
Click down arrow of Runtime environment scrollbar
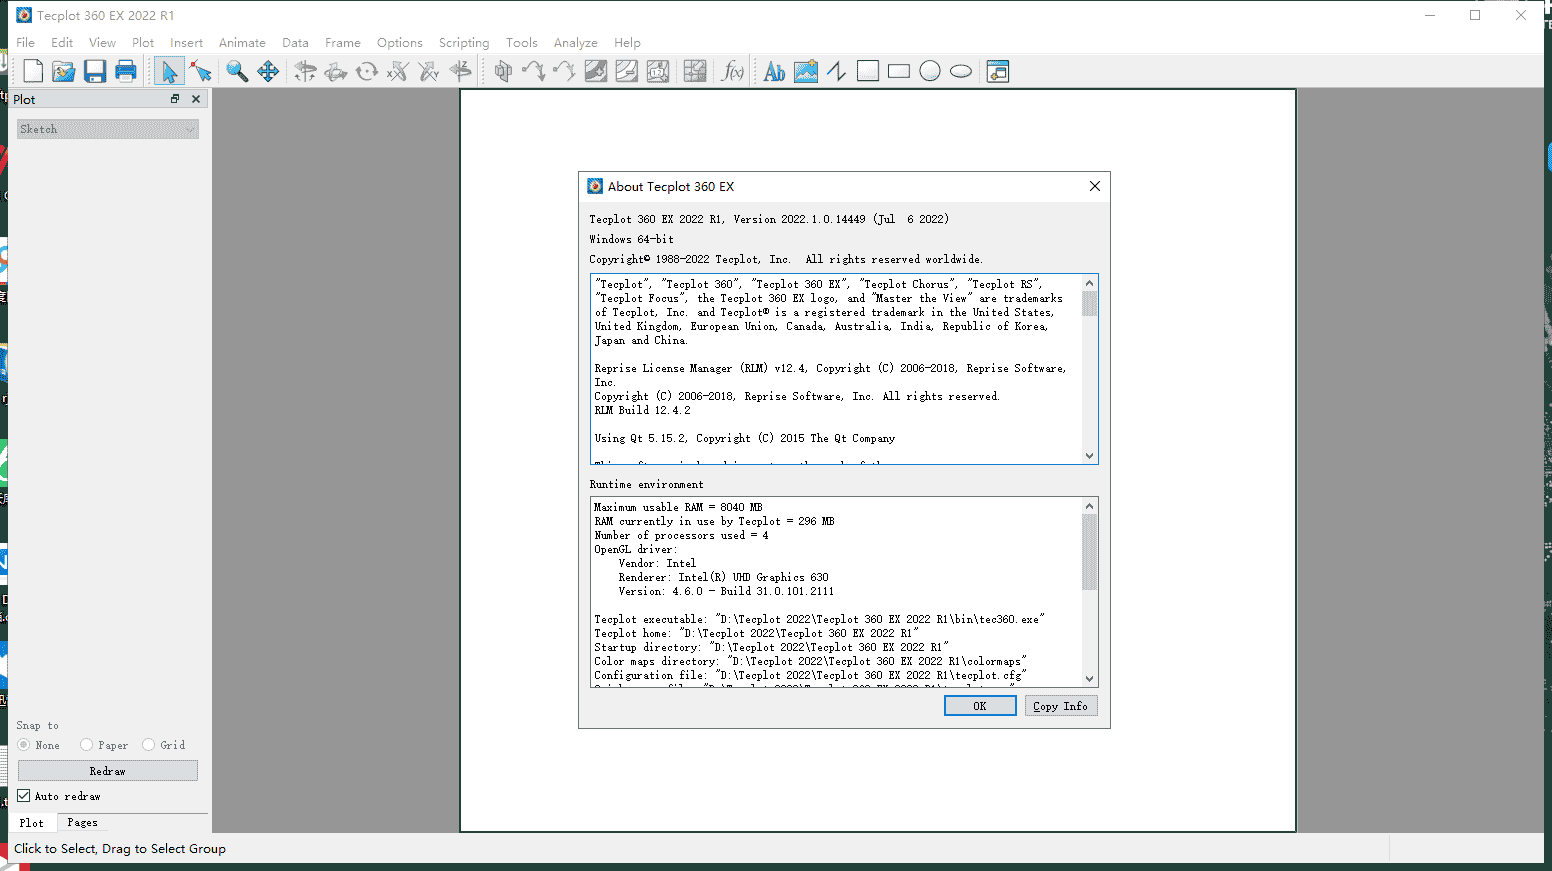(1090, 678)
